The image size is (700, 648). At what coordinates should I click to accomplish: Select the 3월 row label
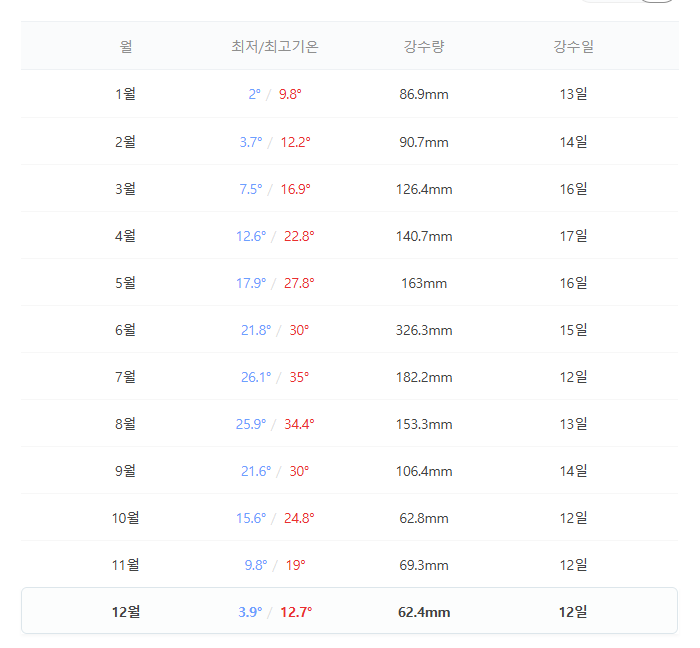[x=125, y=189]
